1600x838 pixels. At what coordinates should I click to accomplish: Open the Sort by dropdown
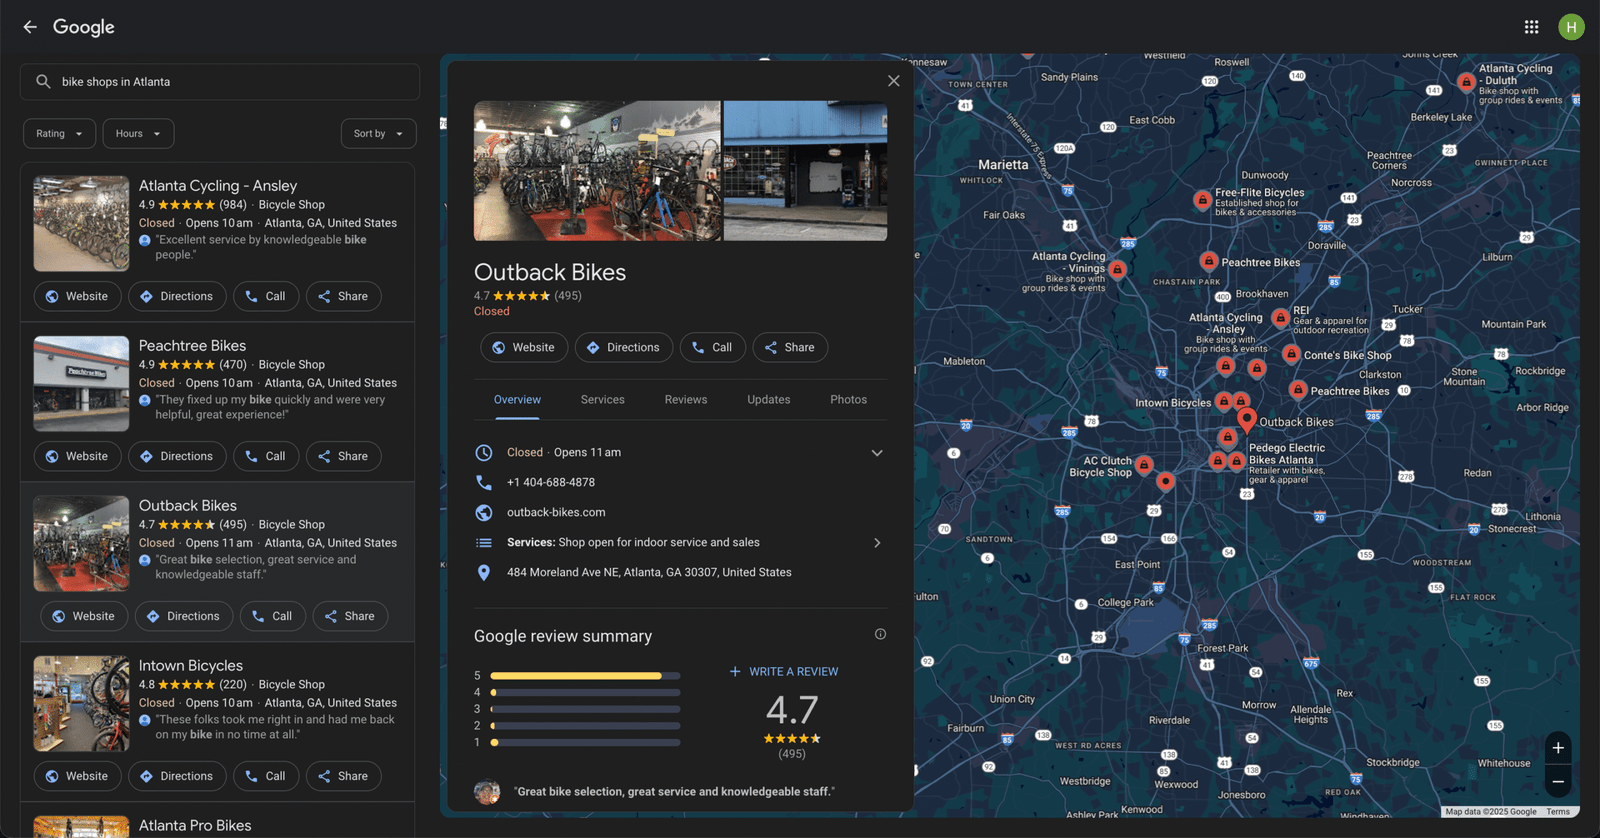click(x=378, y=133)
